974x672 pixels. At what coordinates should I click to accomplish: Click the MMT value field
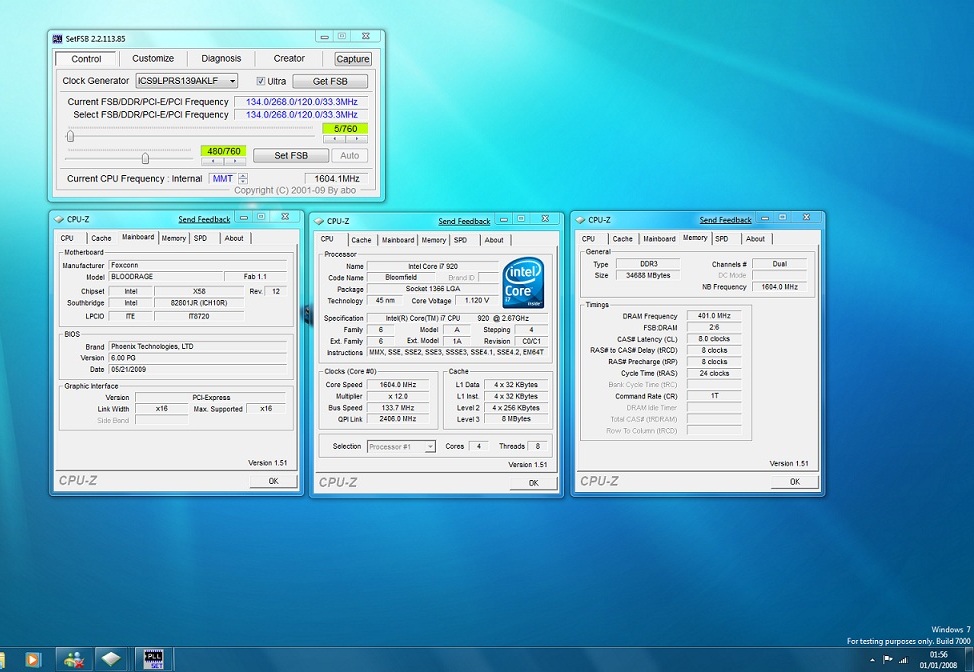tap(223, 179)
